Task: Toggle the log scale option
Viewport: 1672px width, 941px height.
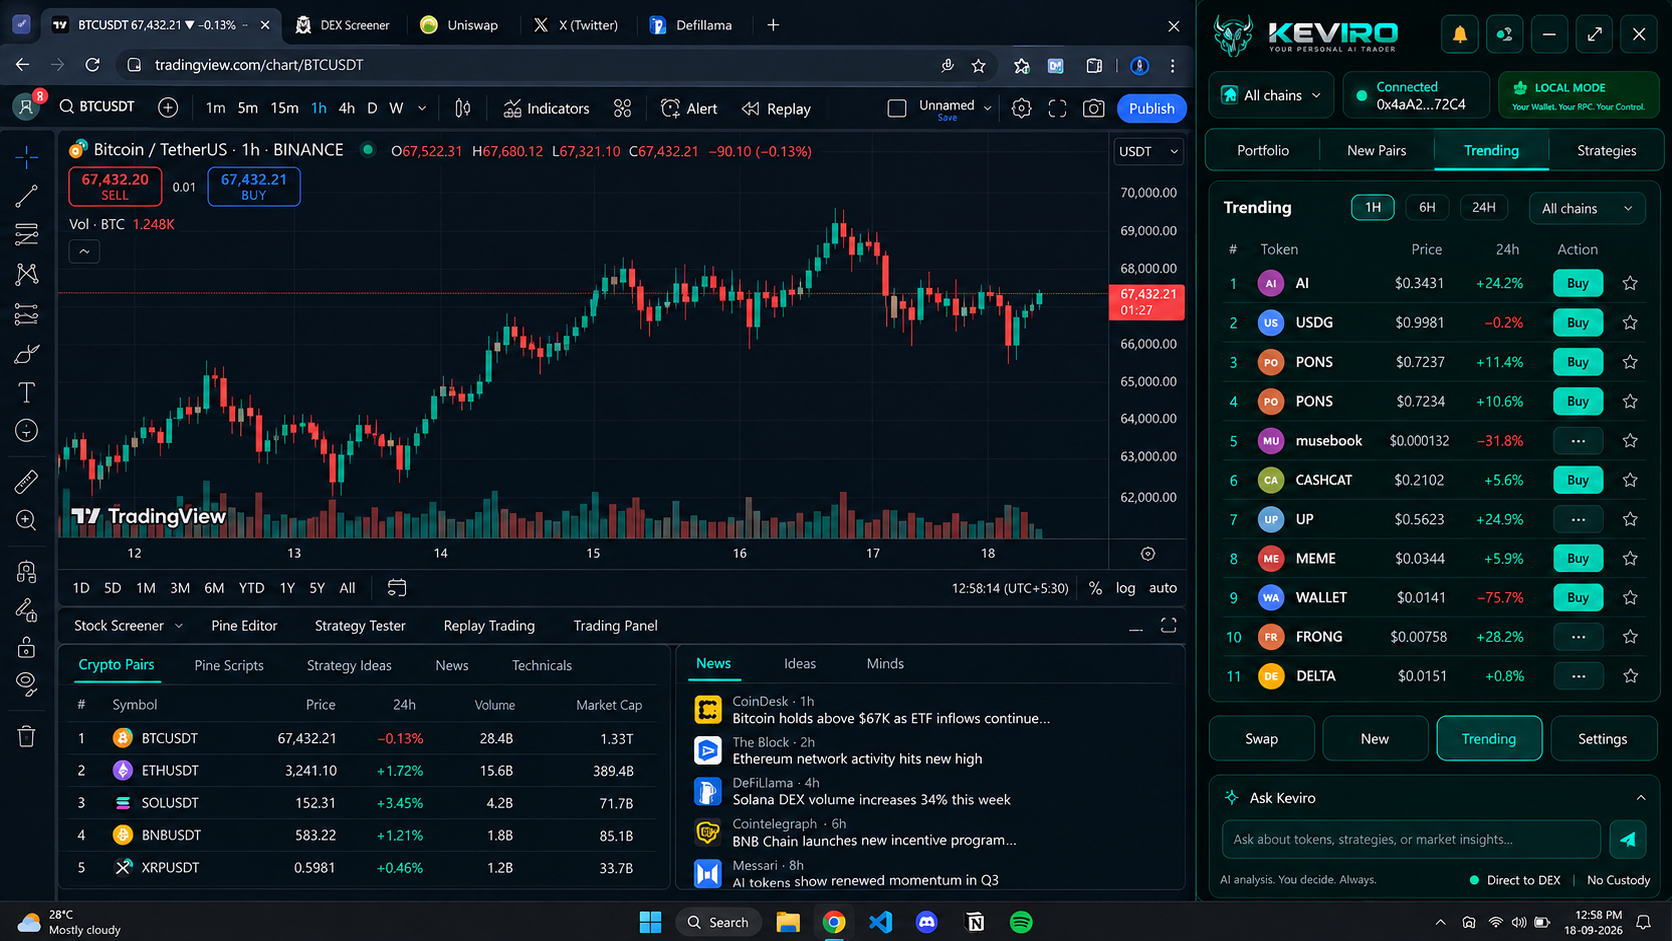Action: coord(1125,588)
